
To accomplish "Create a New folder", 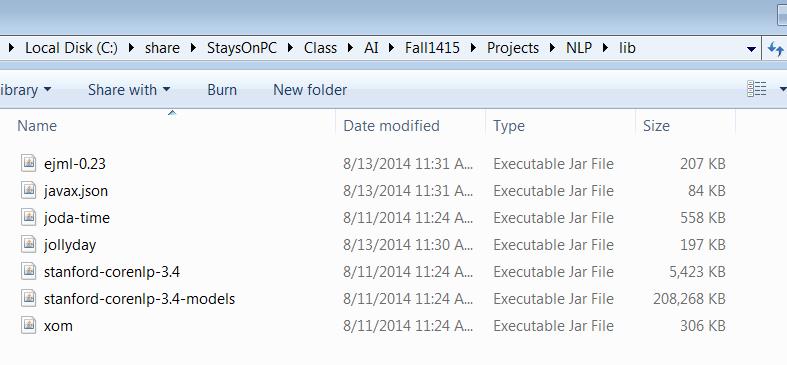I will click(x=310, y=90).
